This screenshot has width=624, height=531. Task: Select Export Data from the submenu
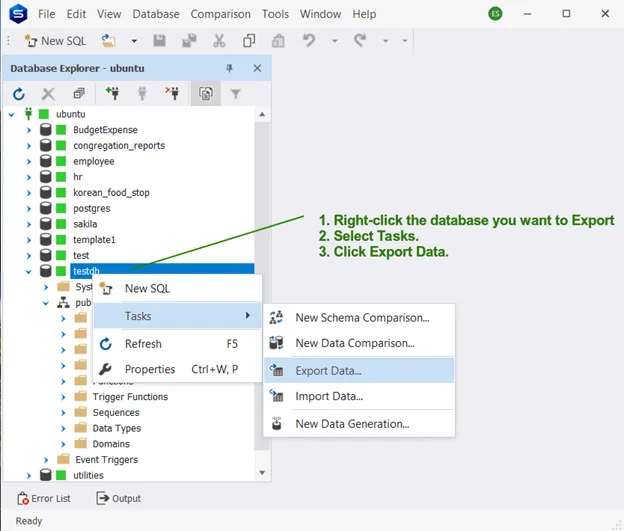(328, 370)
